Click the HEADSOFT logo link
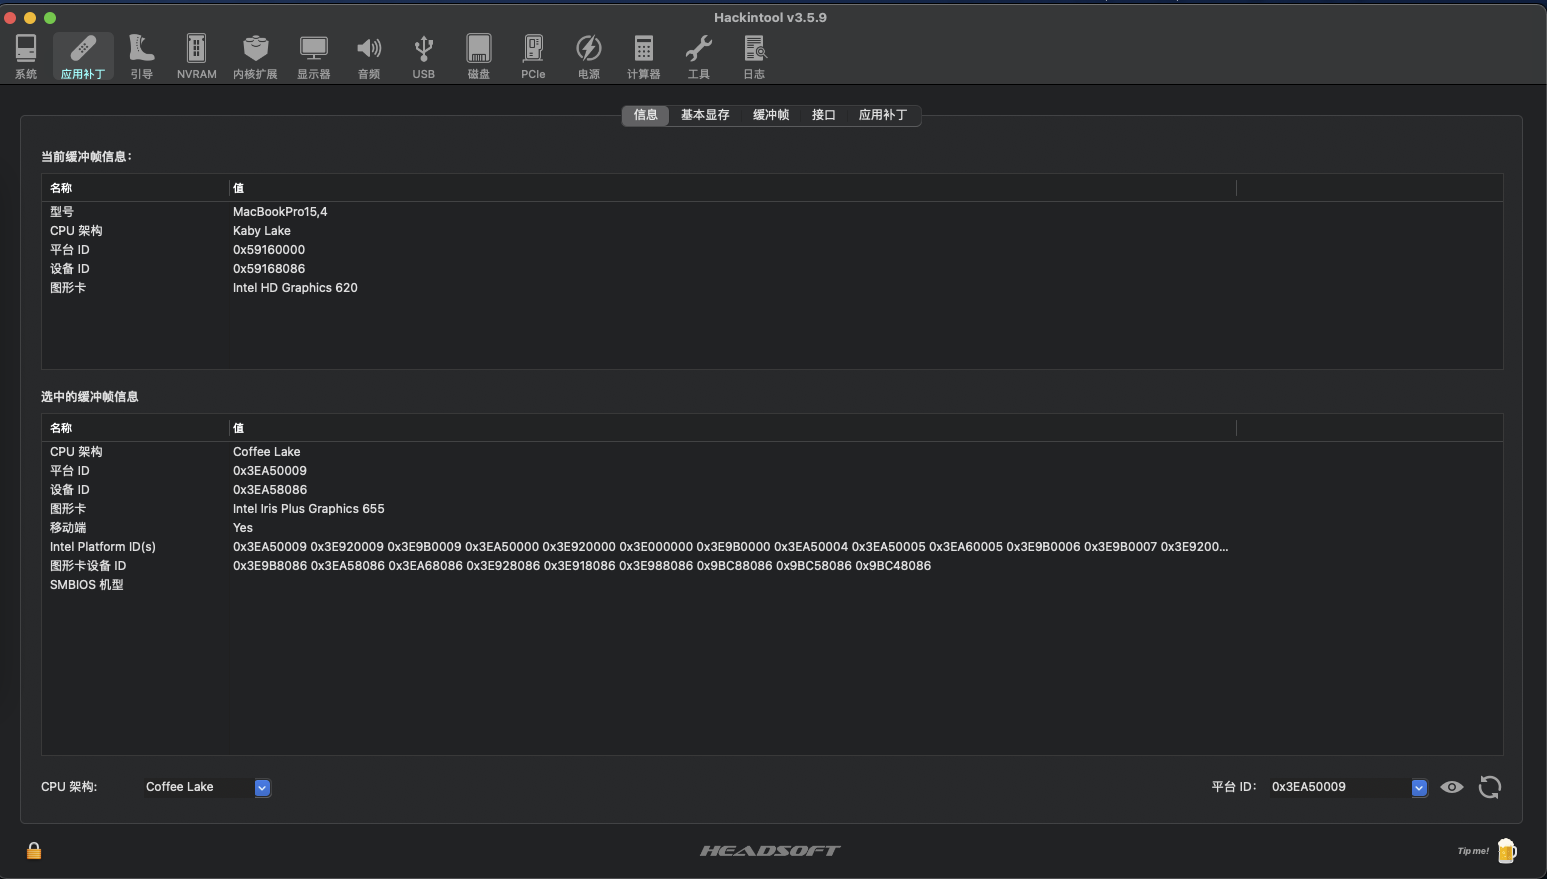This screenshot has width=1547, height=879. pyautogui.click(x=770, y=851)
